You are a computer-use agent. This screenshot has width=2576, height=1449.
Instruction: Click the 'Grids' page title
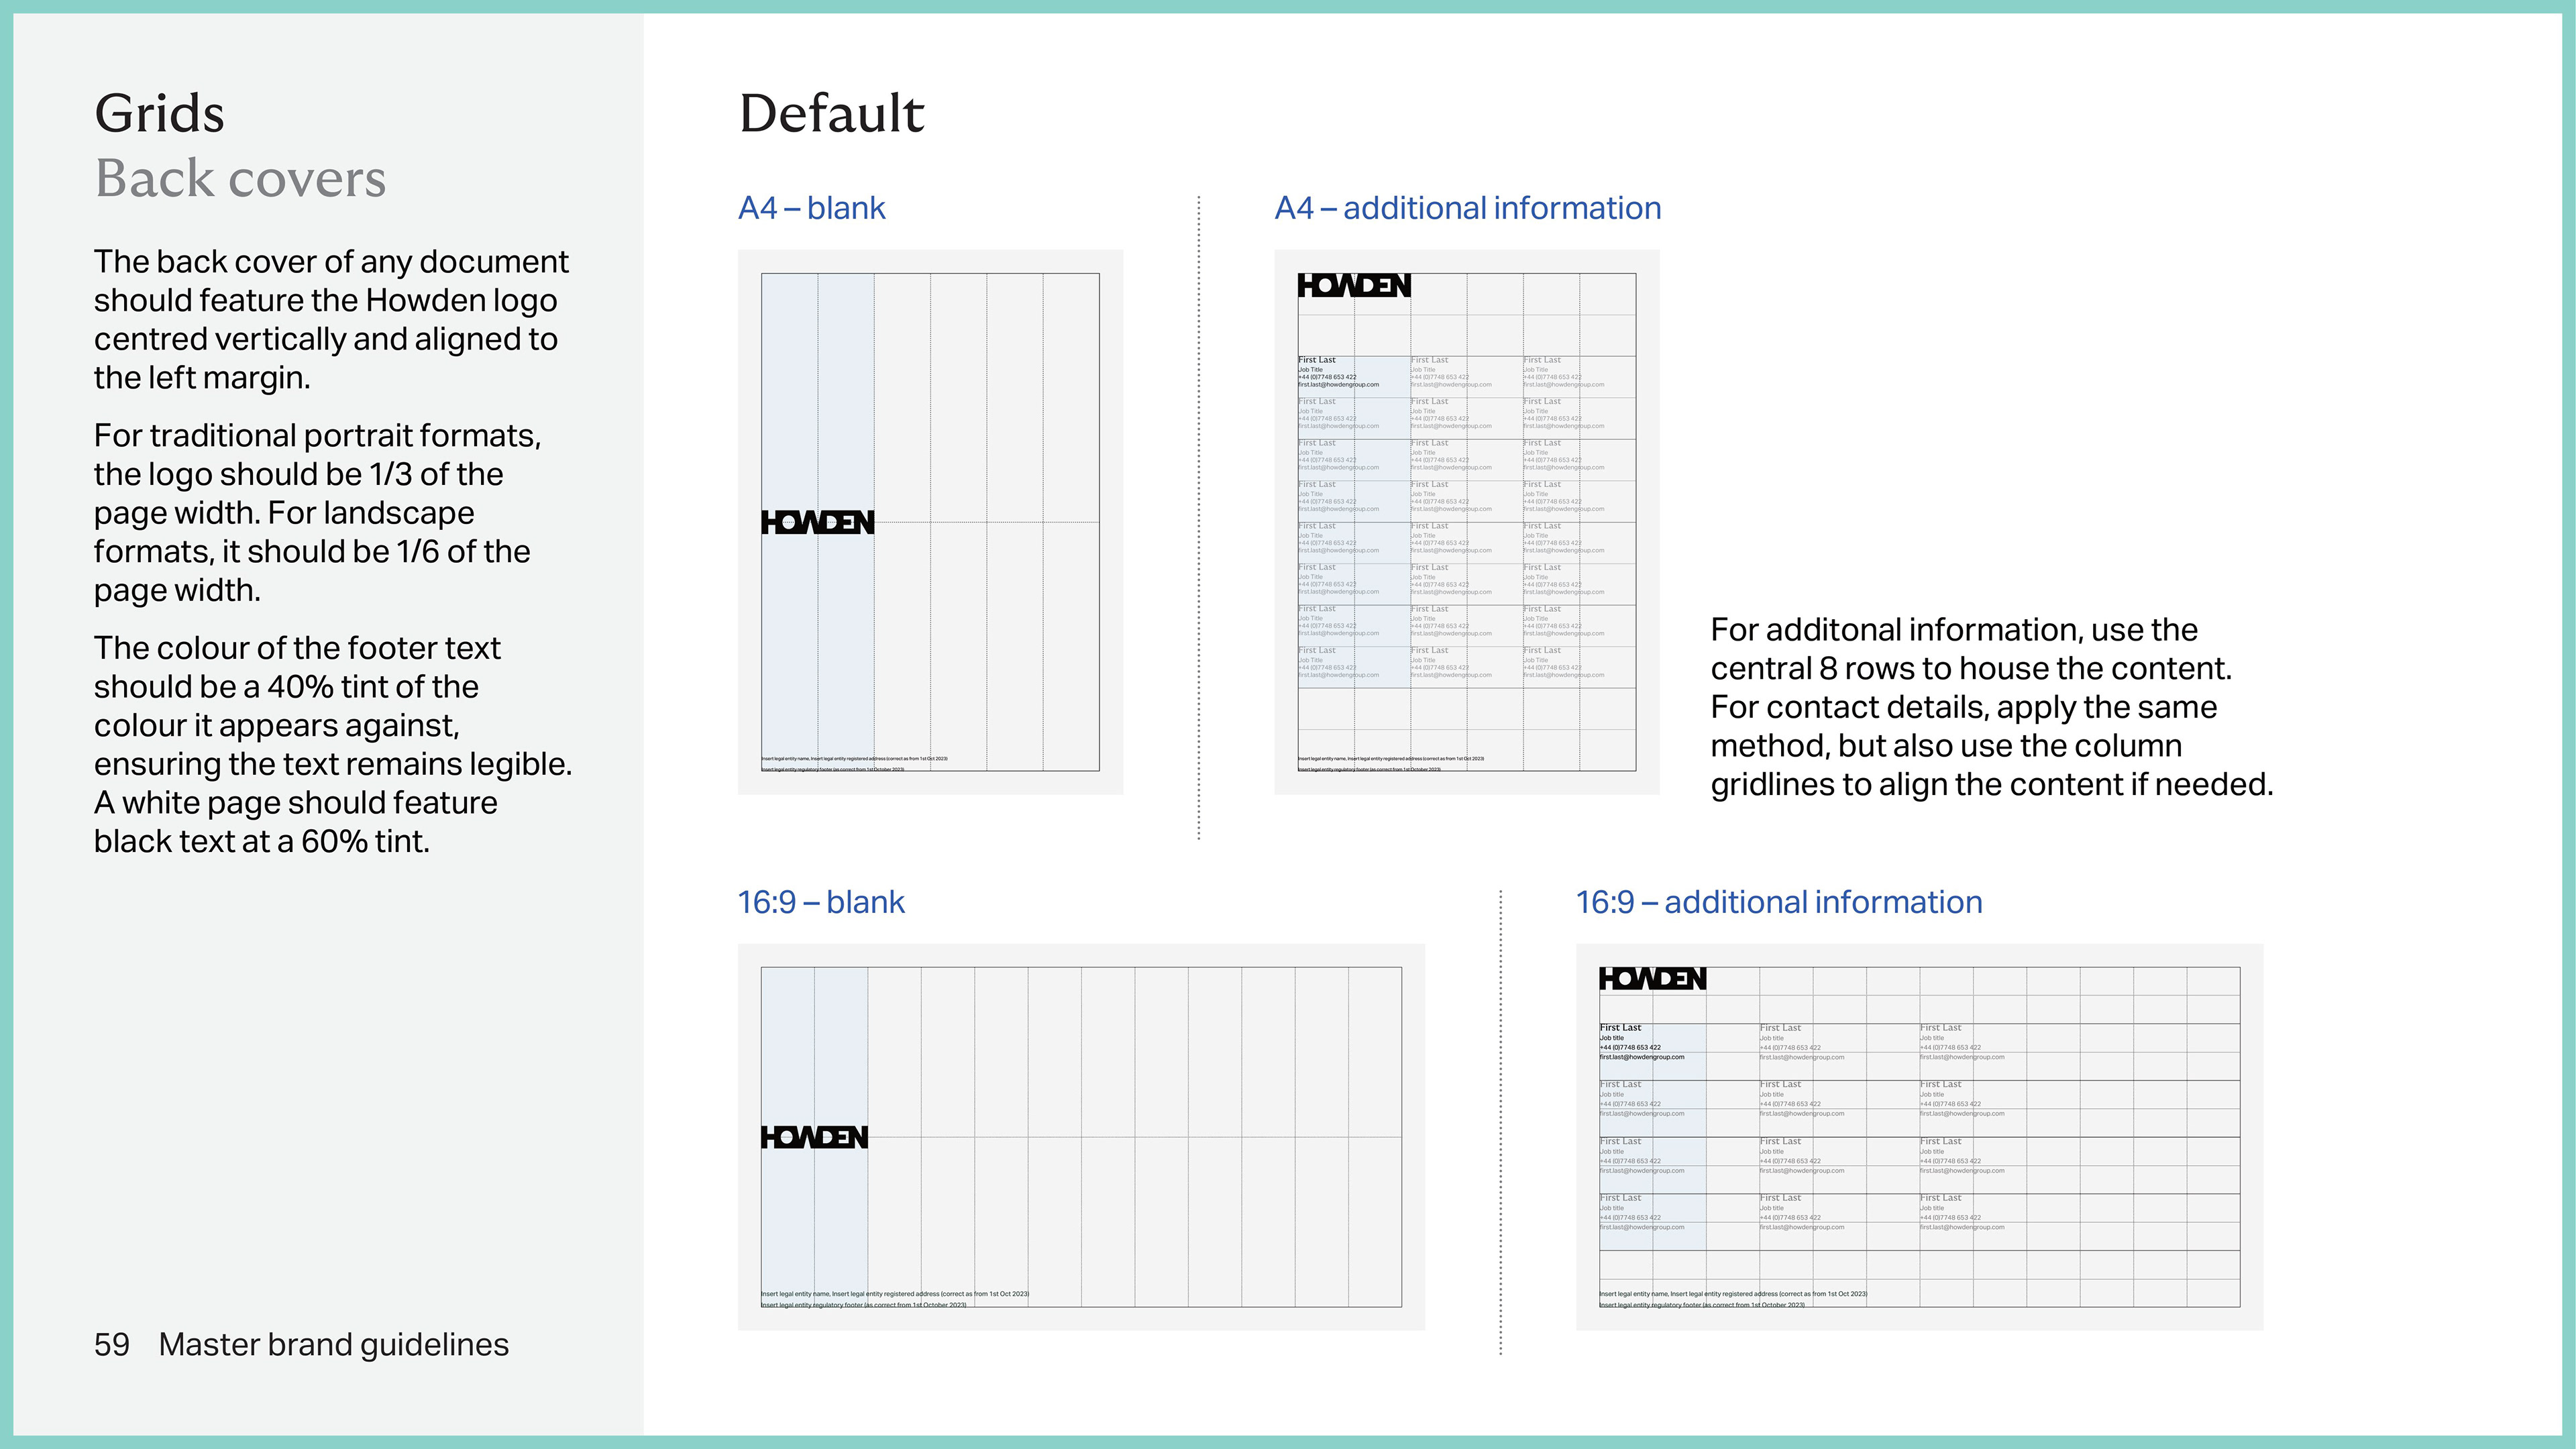(159, 113)
